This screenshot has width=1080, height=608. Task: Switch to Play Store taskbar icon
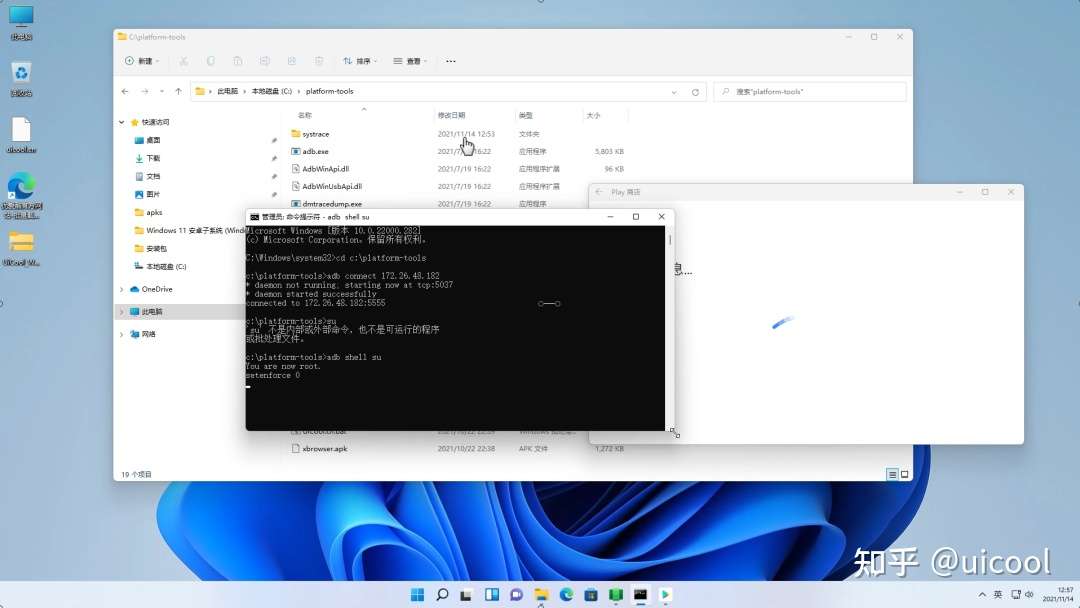click(665, 594)
